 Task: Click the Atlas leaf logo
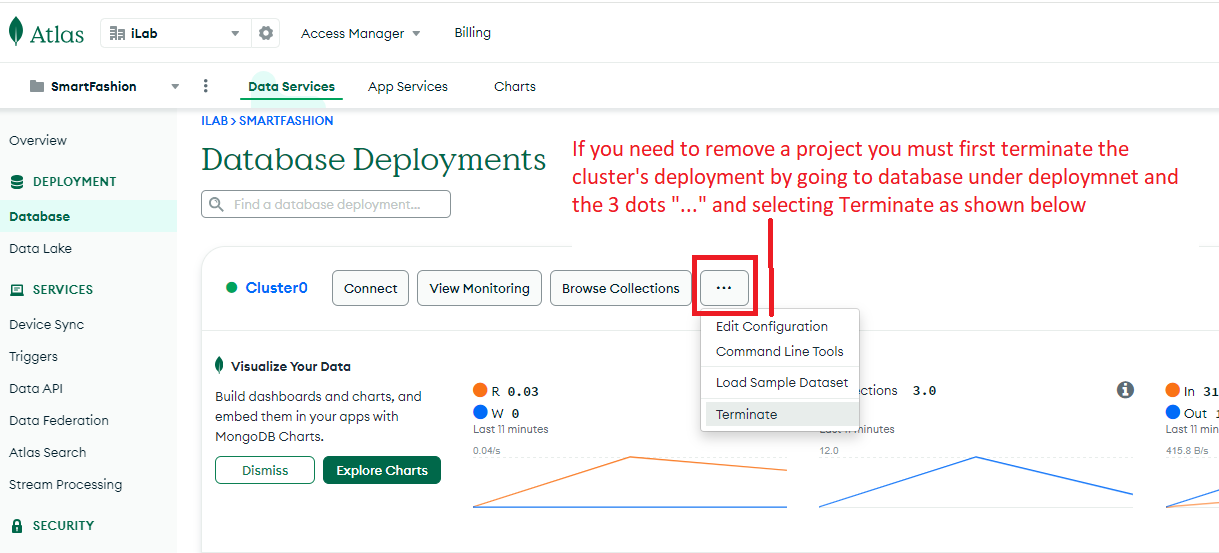click(16, 32)
